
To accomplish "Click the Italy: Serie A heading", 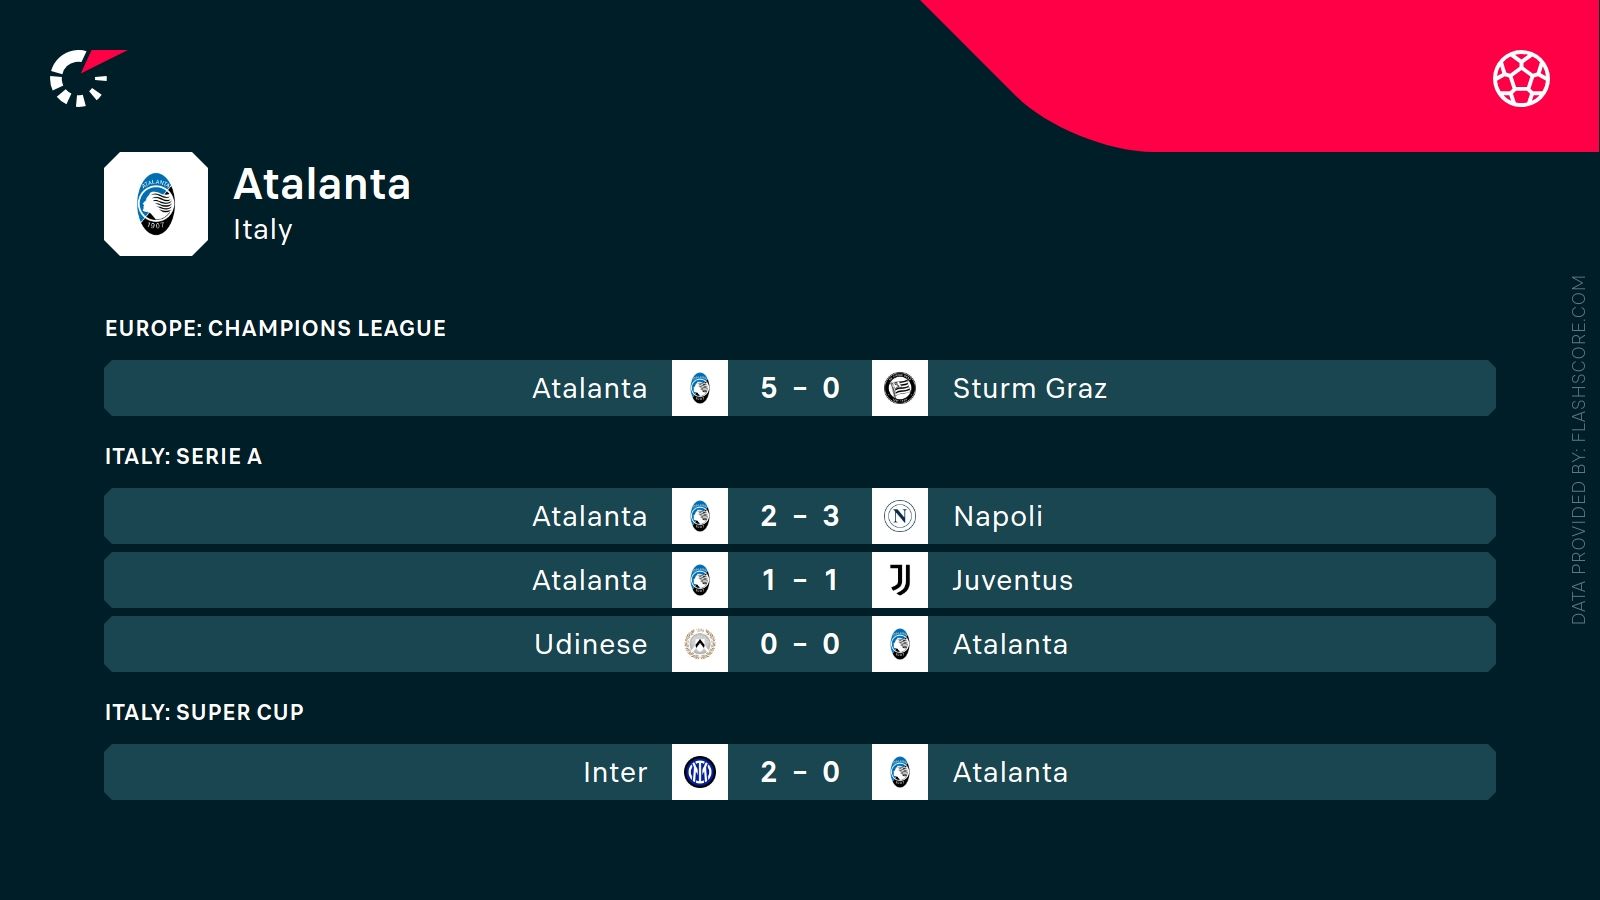I will 183,456.
